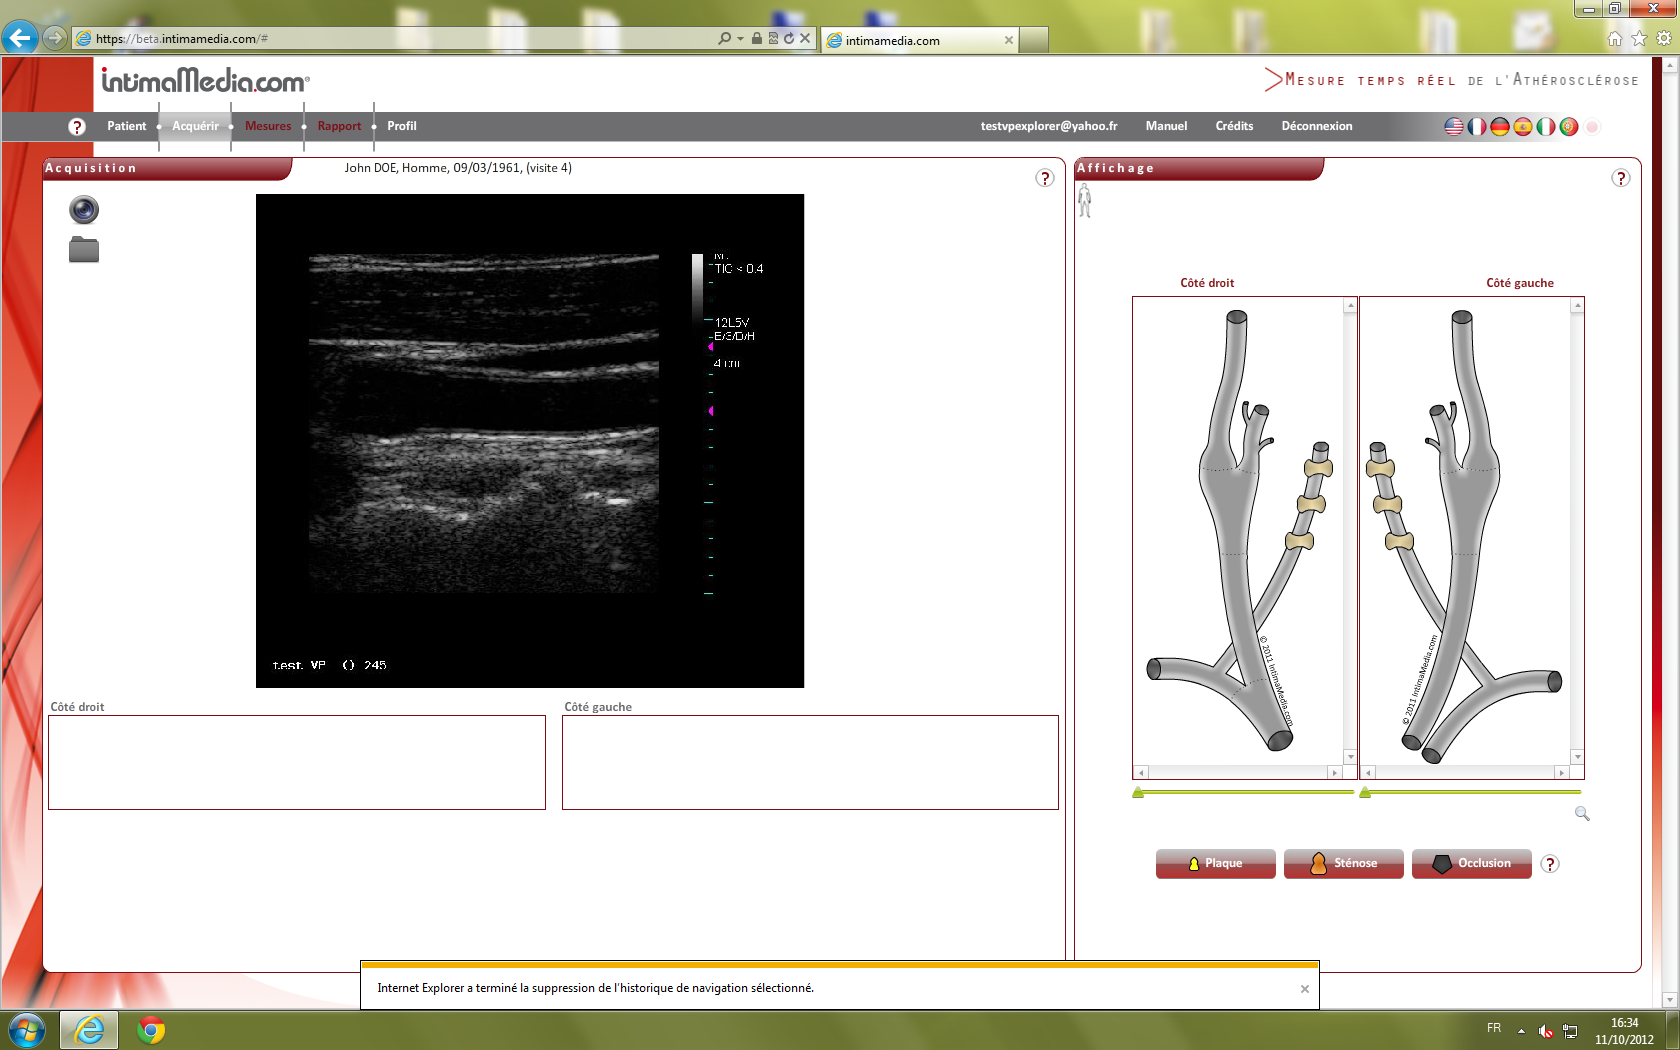Choose the Spanish flag language icon
The image size is (1680, 1050).
coord(1522,127)
